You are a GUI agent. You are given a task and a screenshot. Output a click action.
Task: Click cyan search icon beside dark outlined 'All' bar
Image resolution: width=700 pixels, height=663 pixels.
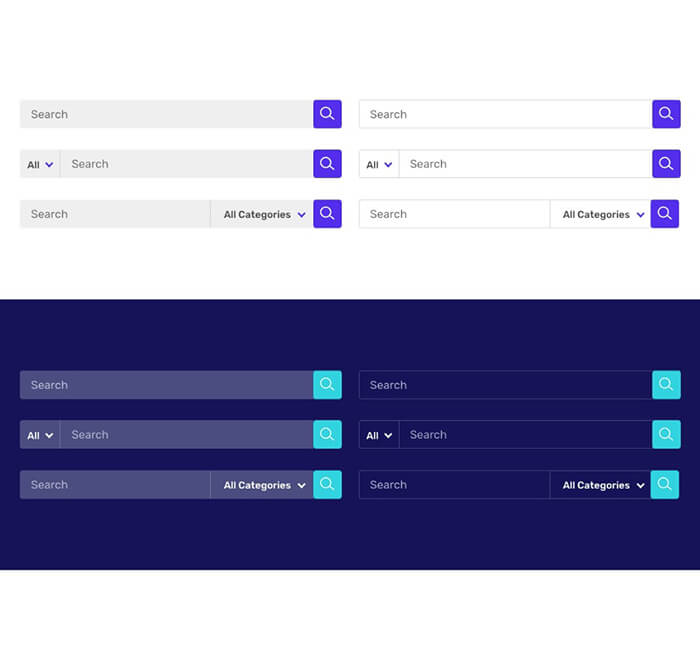(x=666, y=435)
